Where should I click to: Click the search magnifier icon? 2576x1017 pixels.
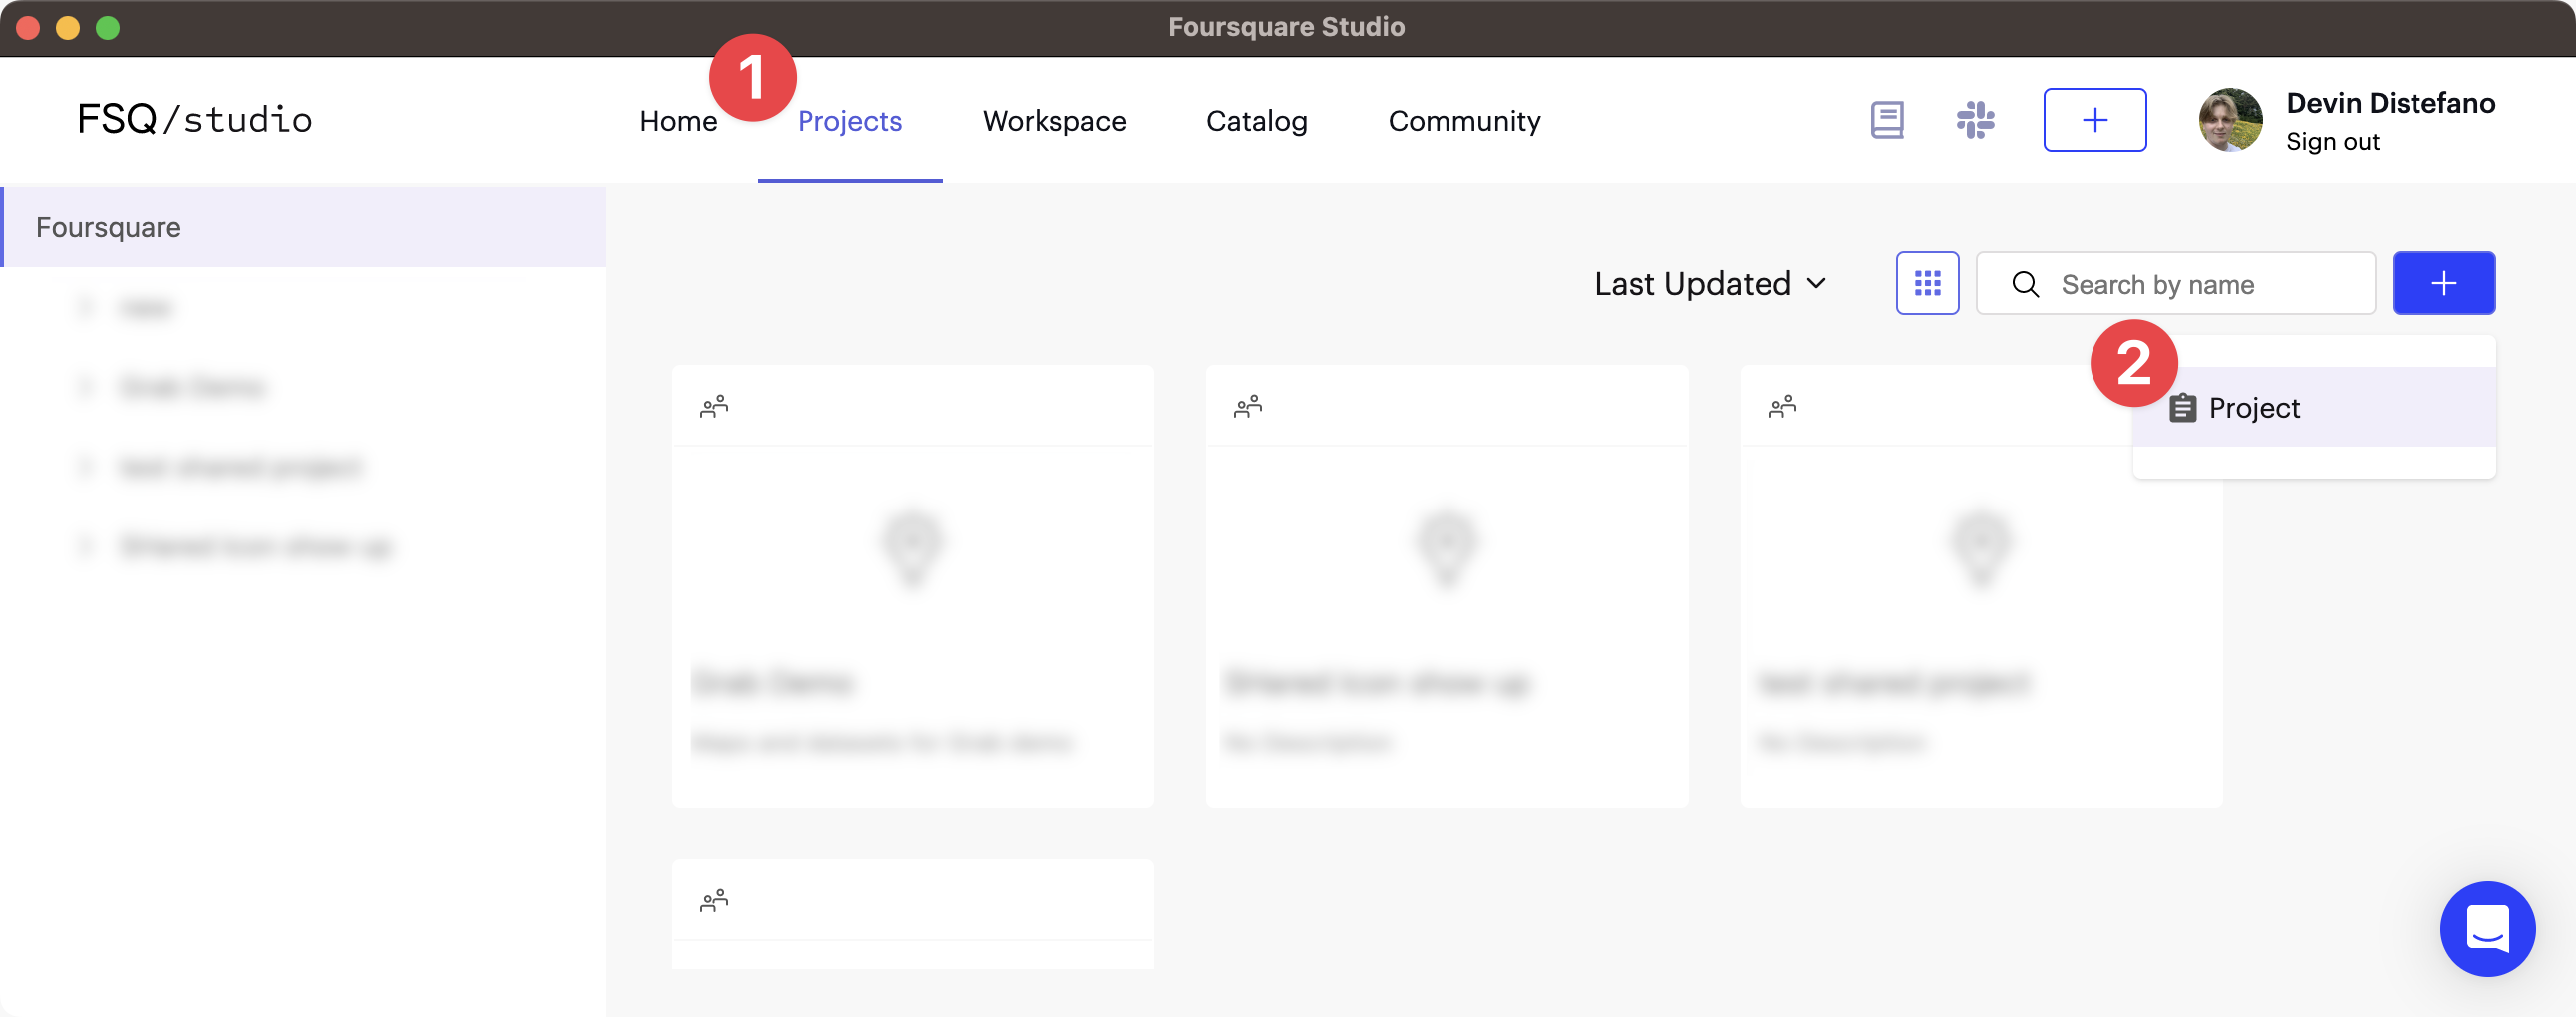2025,285
